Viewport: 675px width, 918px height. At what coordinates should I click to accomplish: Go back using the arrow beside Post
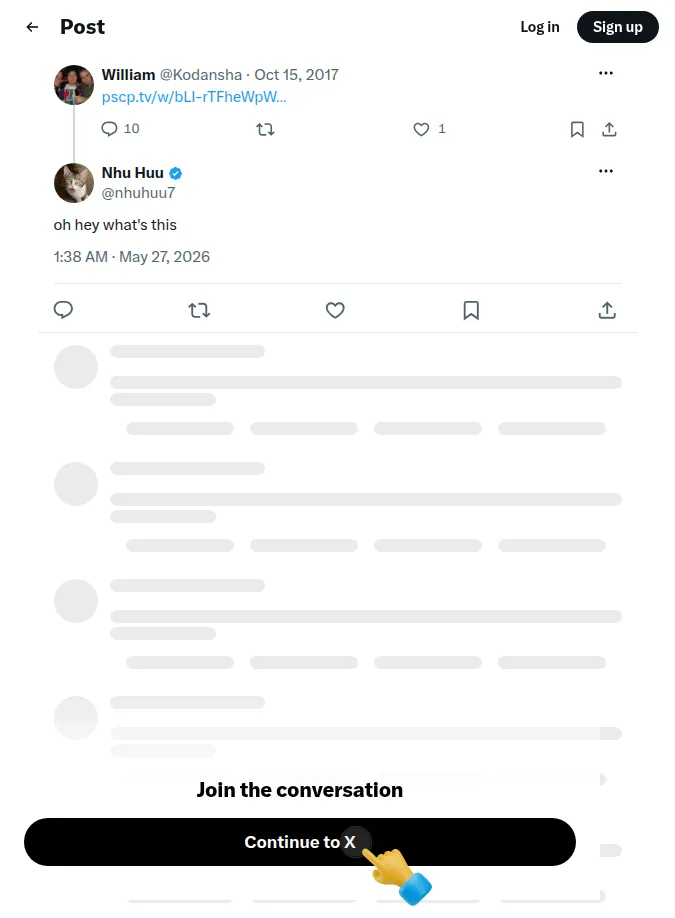coord(32,27)
